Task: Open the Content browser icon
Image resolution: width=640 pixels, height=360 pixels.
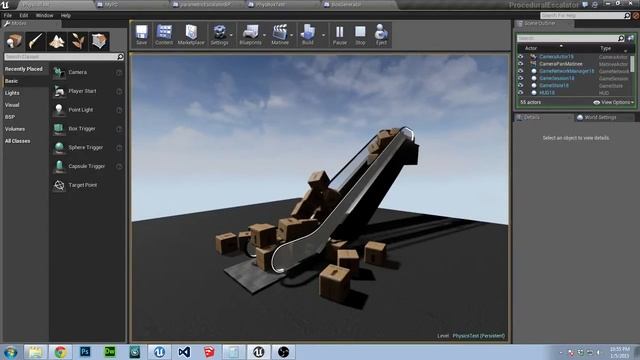Action: click(x=164, y=35)
